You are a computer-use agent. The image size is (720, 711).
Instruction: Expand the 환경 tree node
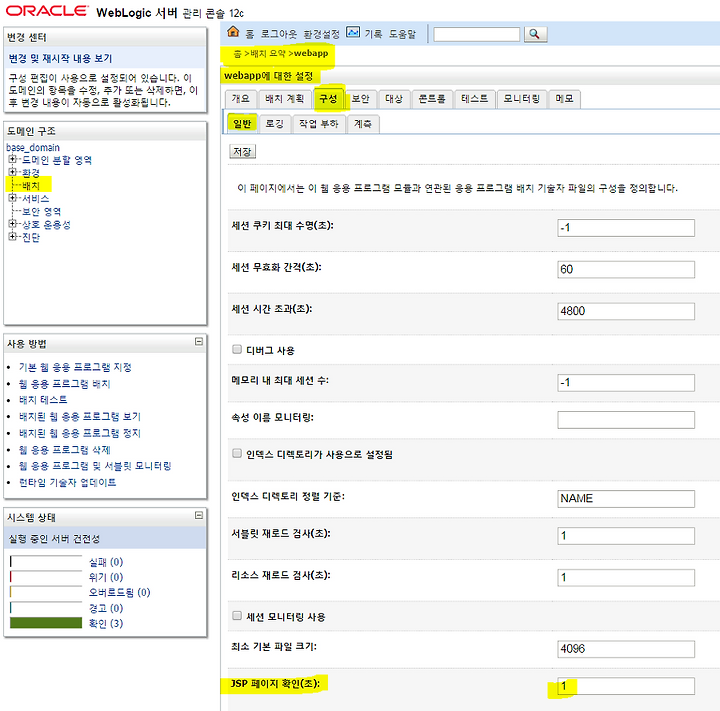click(12, 172)
